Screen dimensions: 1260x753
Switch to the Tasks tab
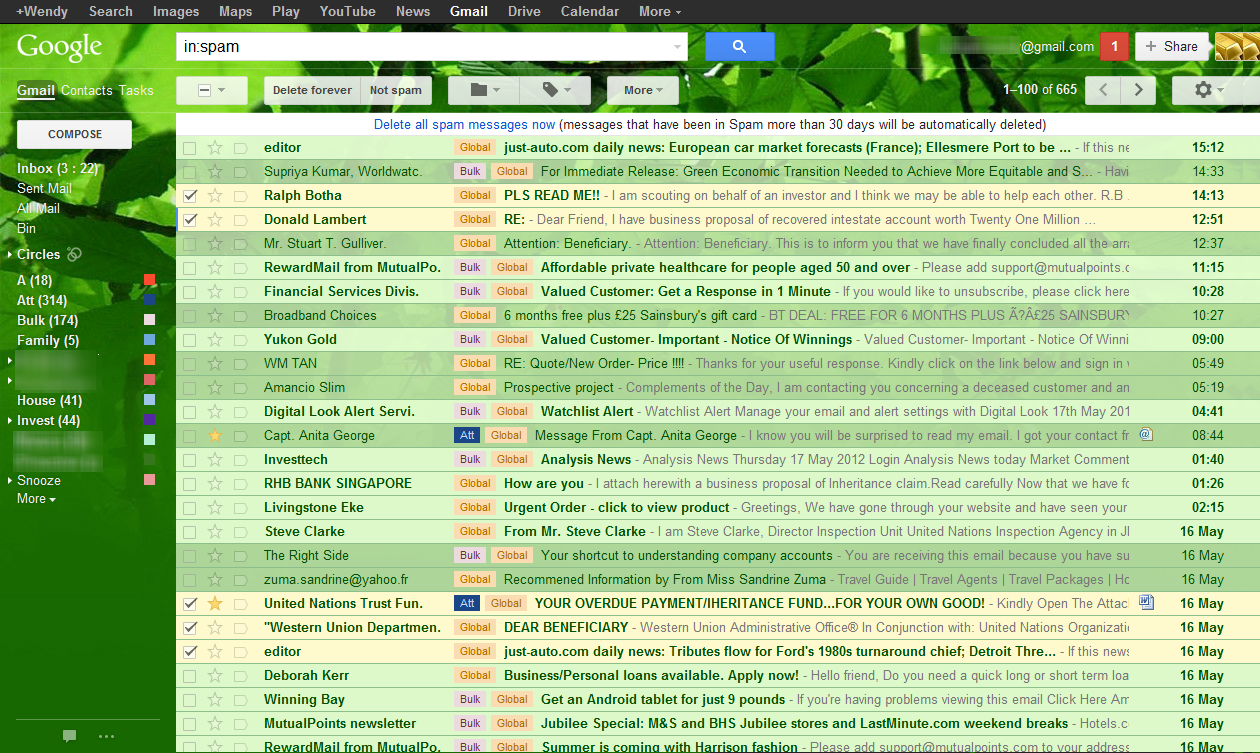pos(136,90)
